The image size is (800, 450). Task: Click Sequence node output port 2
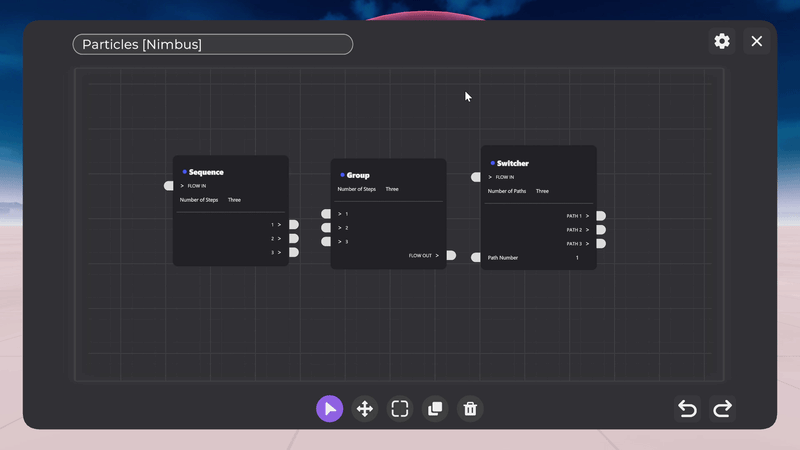tap(294, 238)
